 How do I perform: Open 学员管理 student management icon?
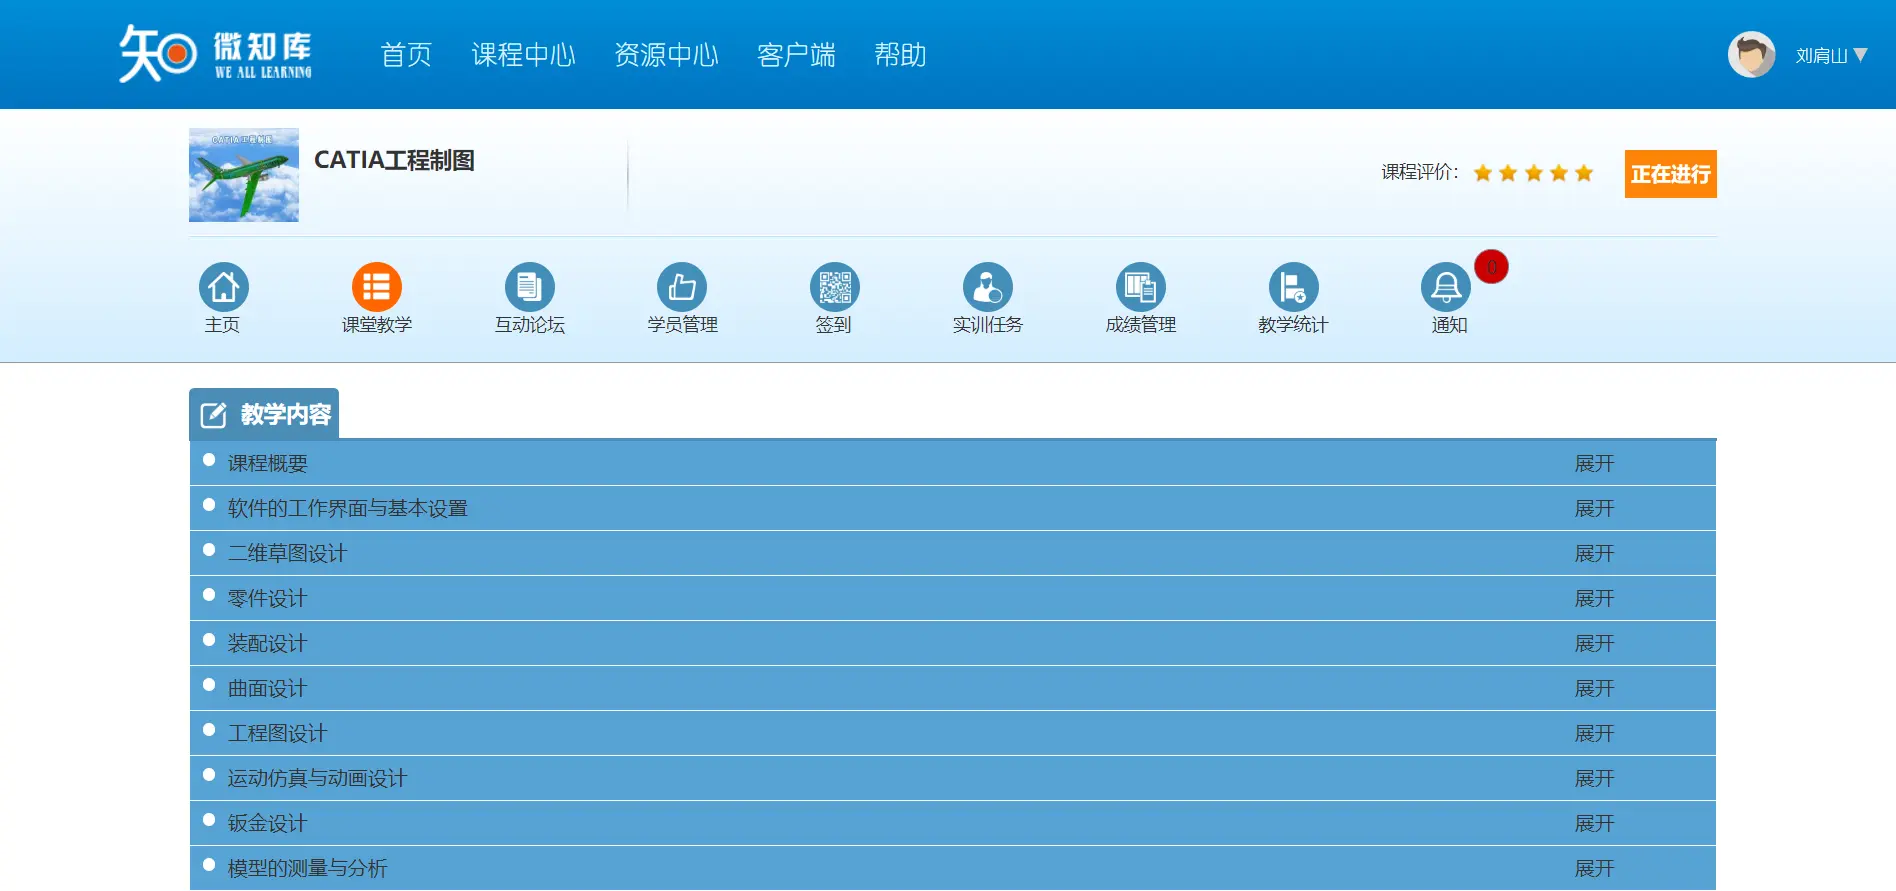[682, 288]
